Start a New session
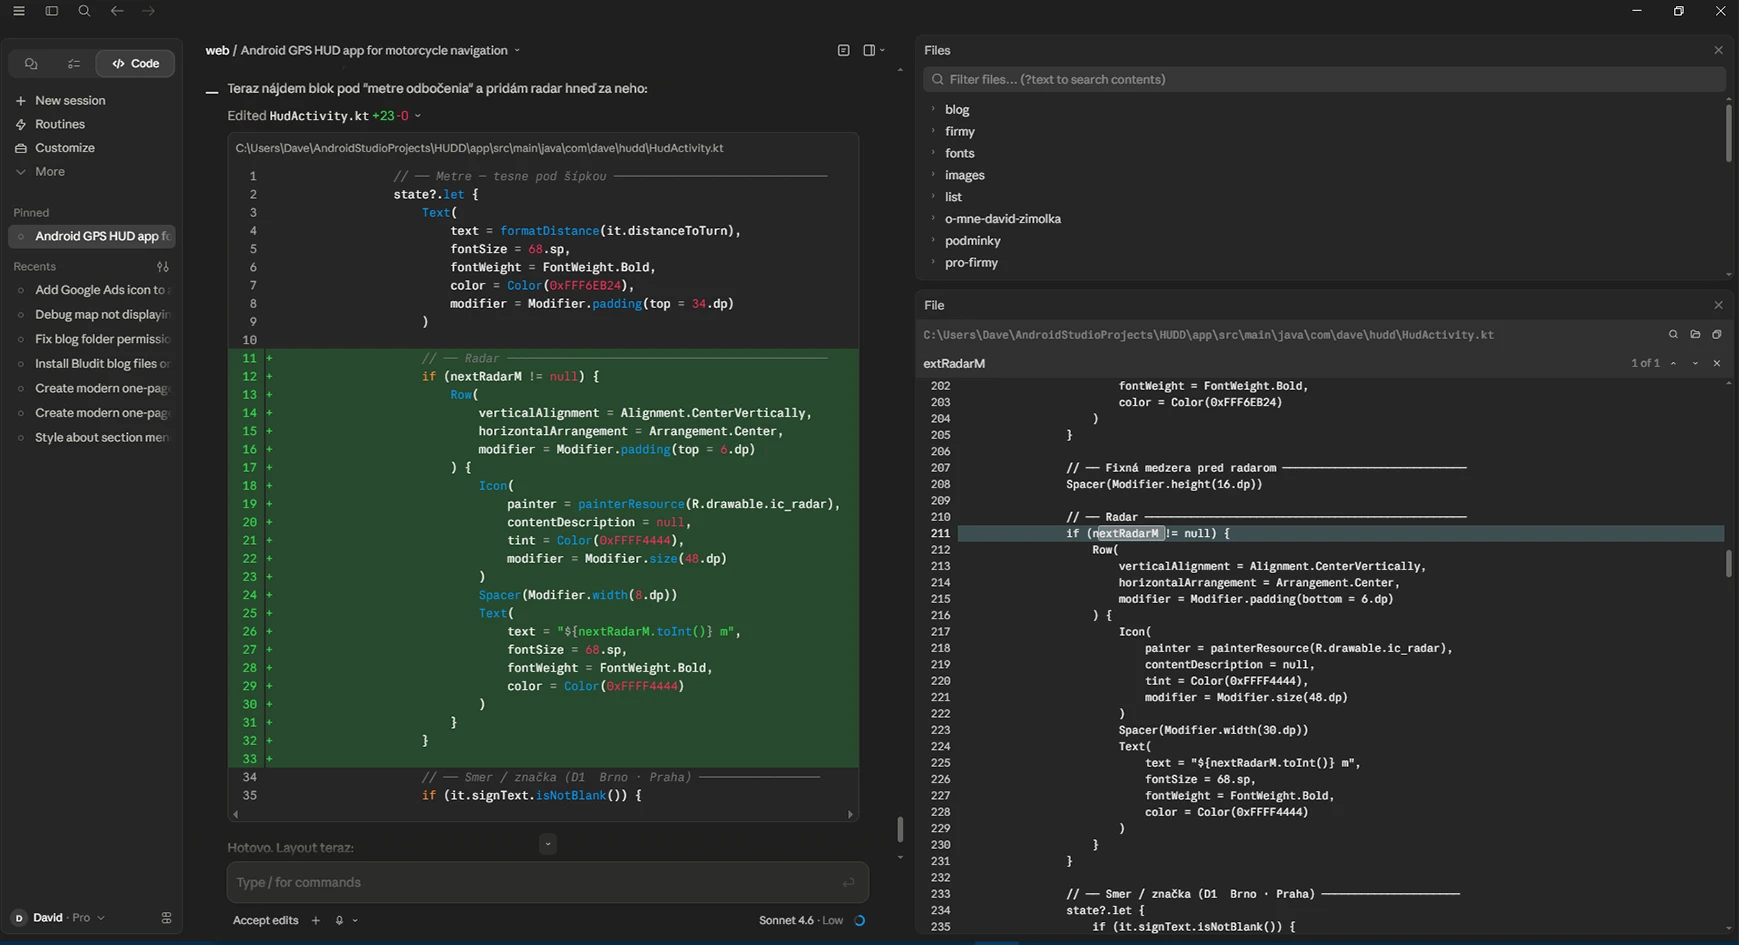 click(x=69, y=100)
